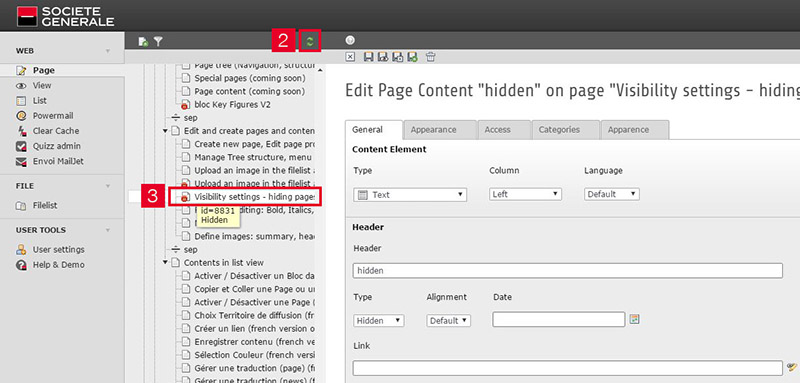
Task: Click the Clear Cache module icon
Action: [21, 131]
